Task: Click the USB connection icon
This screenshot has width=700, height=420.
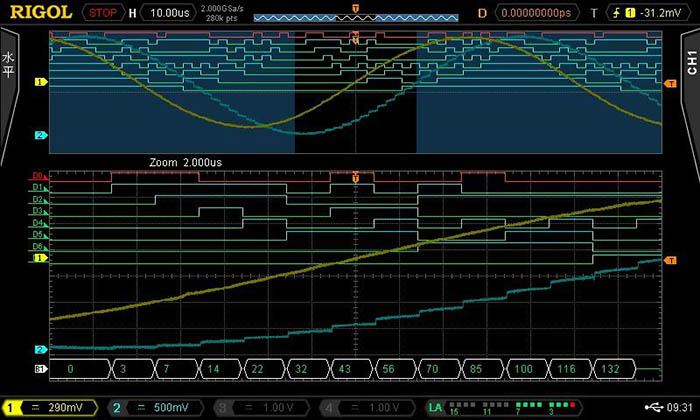Action: click(654, 408)
